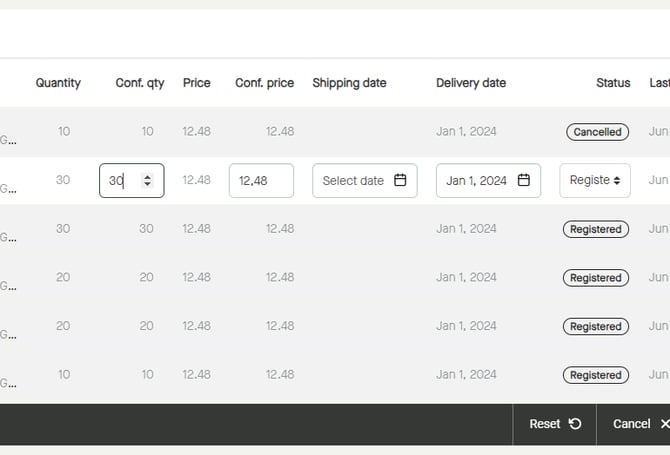
Task: Click the Conf. price input showing 12,48
Action: point(261,181)
